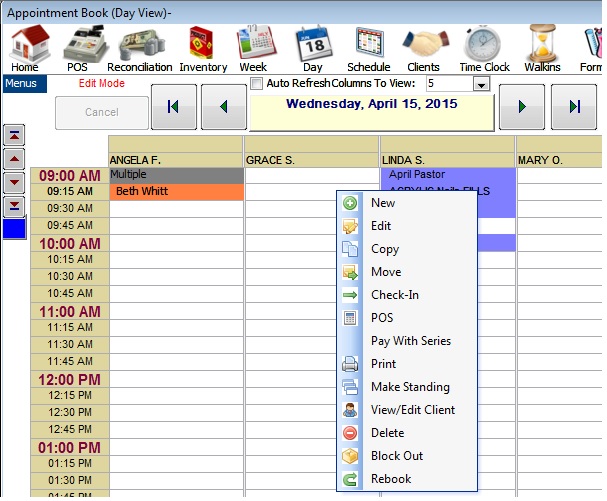The image size is (607, 501).
Task: Click scroll-up red arrow in sidebar
Action: click(x=14, y=159)
